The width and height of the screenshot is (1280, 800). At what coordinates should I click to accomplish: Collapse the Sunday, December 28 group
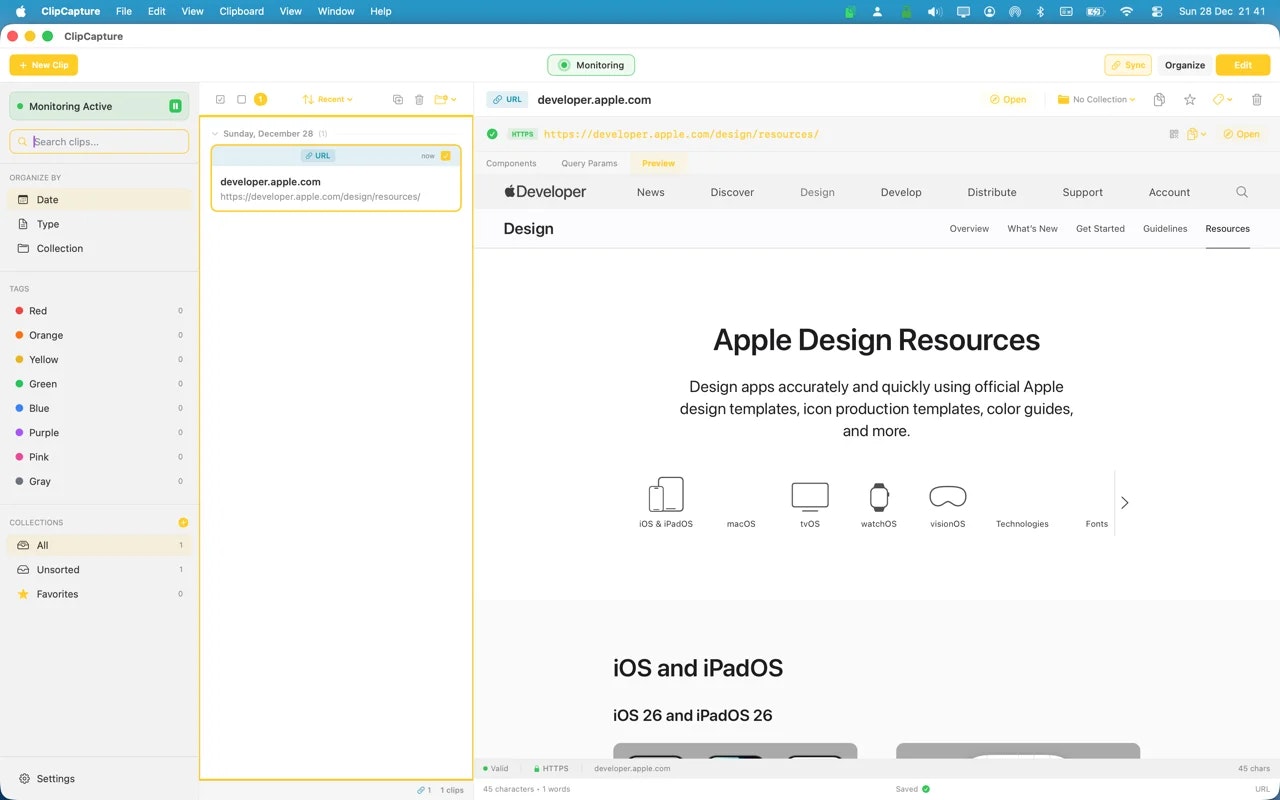214,133
